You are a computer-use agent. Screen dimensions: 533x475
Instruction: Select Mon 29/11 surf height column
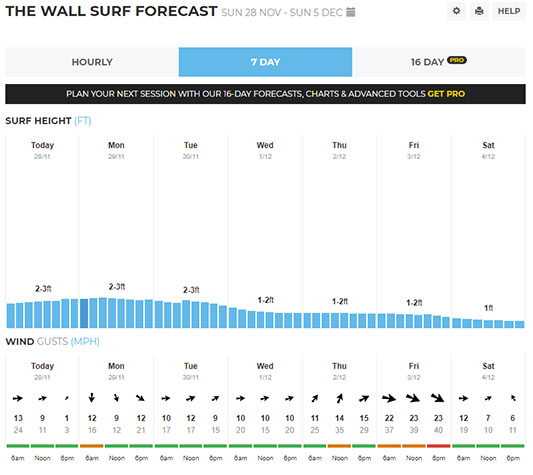(x=117, y=231)
